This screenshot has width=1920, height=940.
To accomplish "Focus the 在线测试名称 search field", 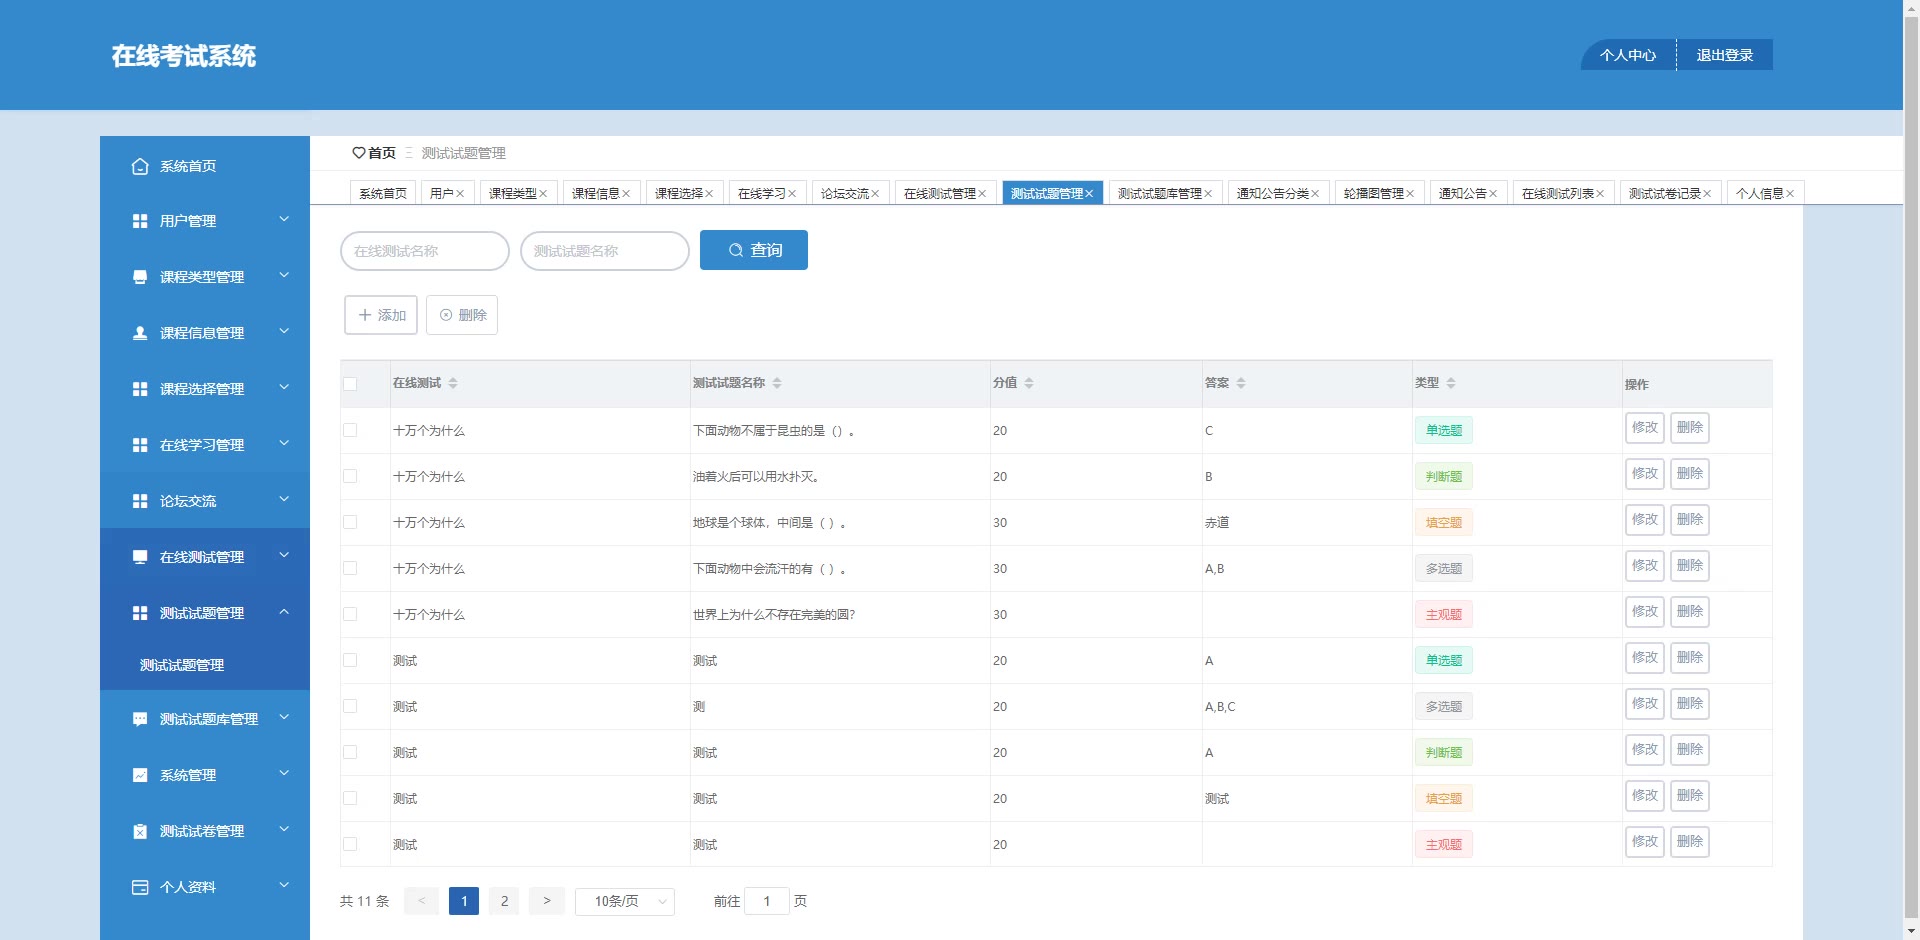I will pos(425,251).
